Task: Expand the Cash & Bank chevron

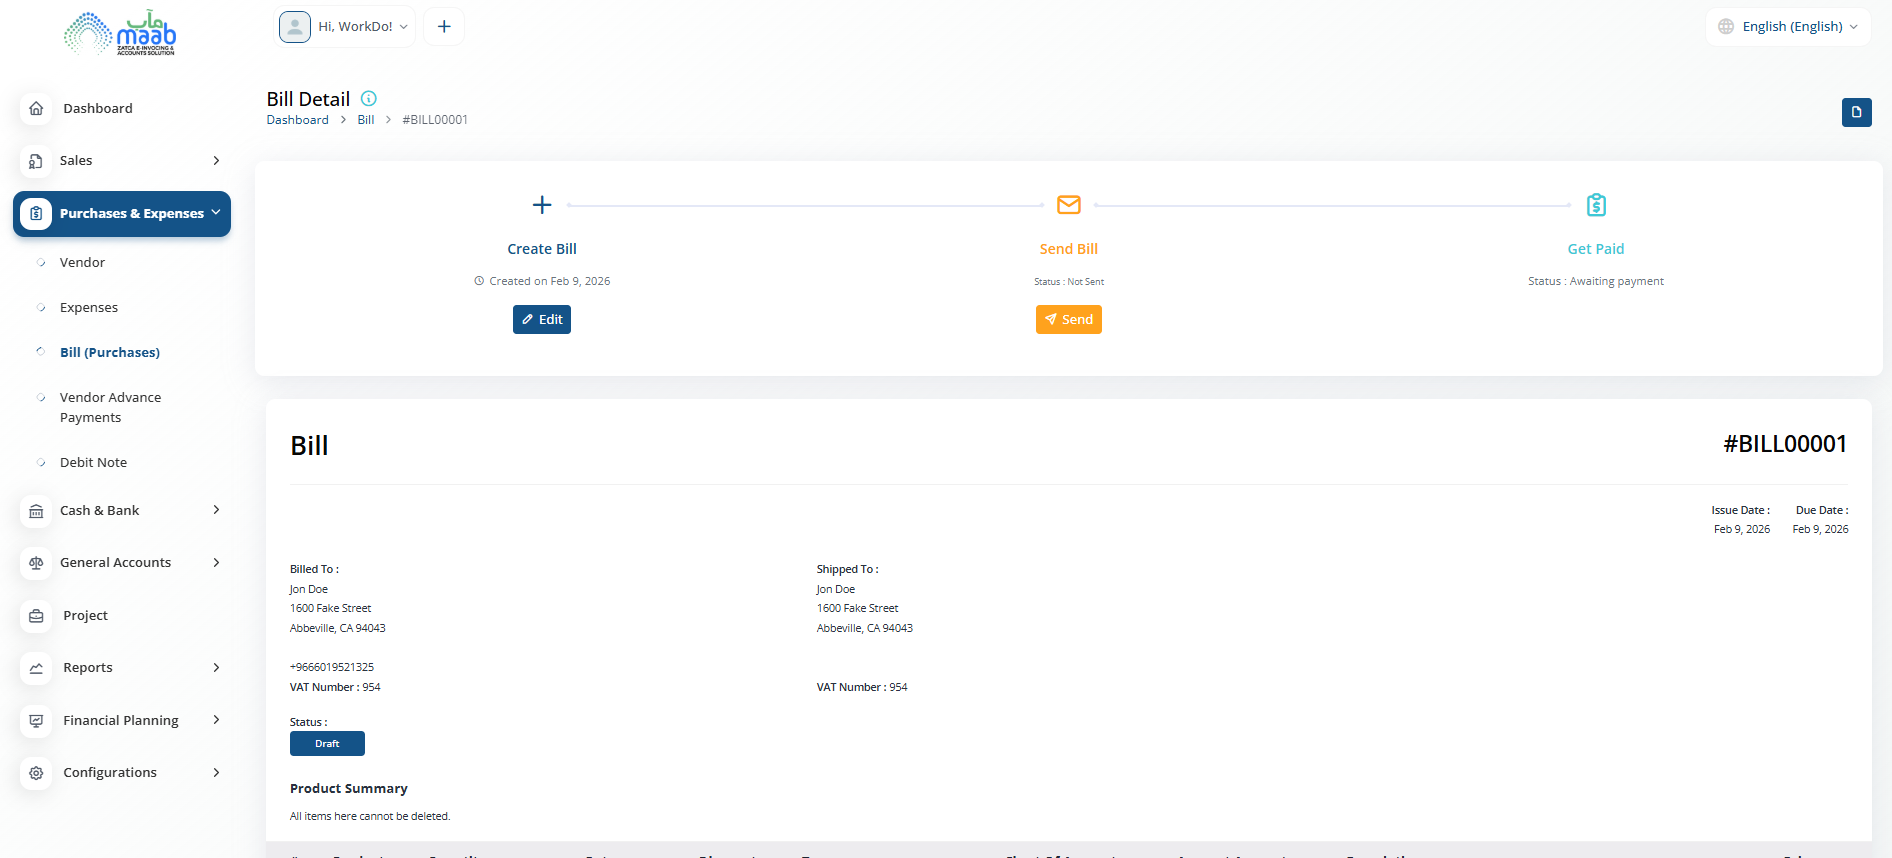Action: (x=216, y=510)
